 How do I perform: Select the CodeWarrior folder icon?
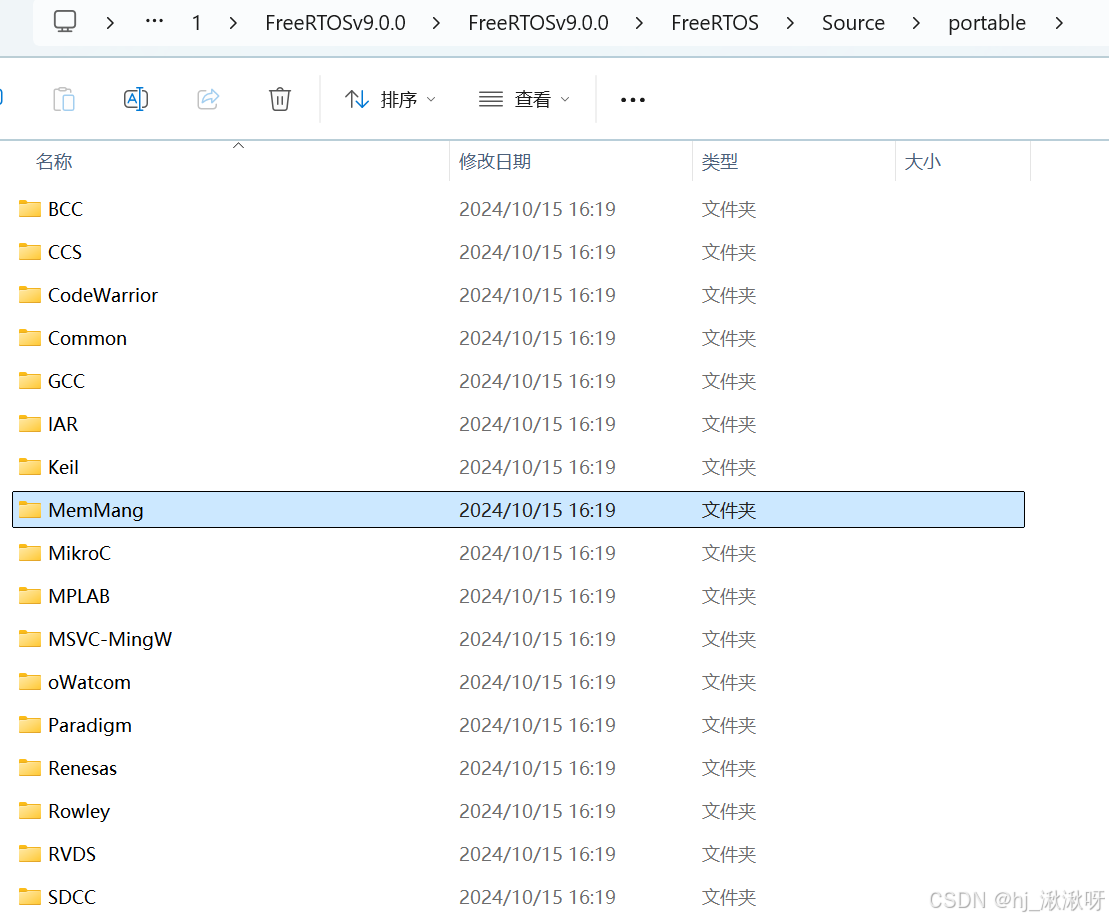(x=30, y=295)
